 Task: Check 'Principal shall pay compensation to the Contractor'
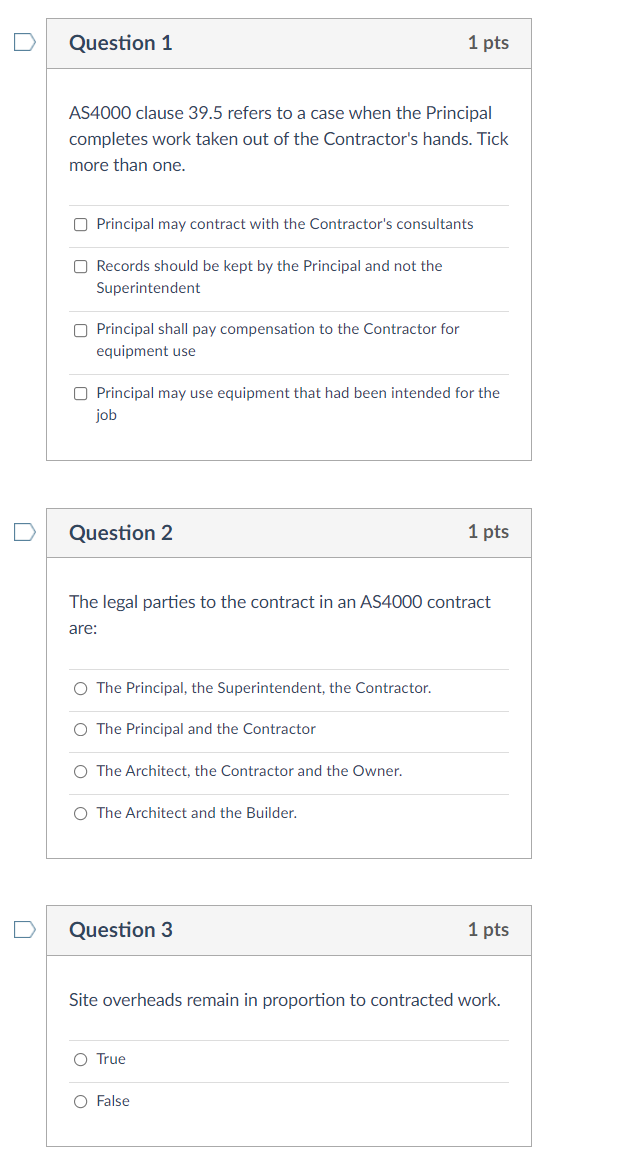[x=80, y=329]
